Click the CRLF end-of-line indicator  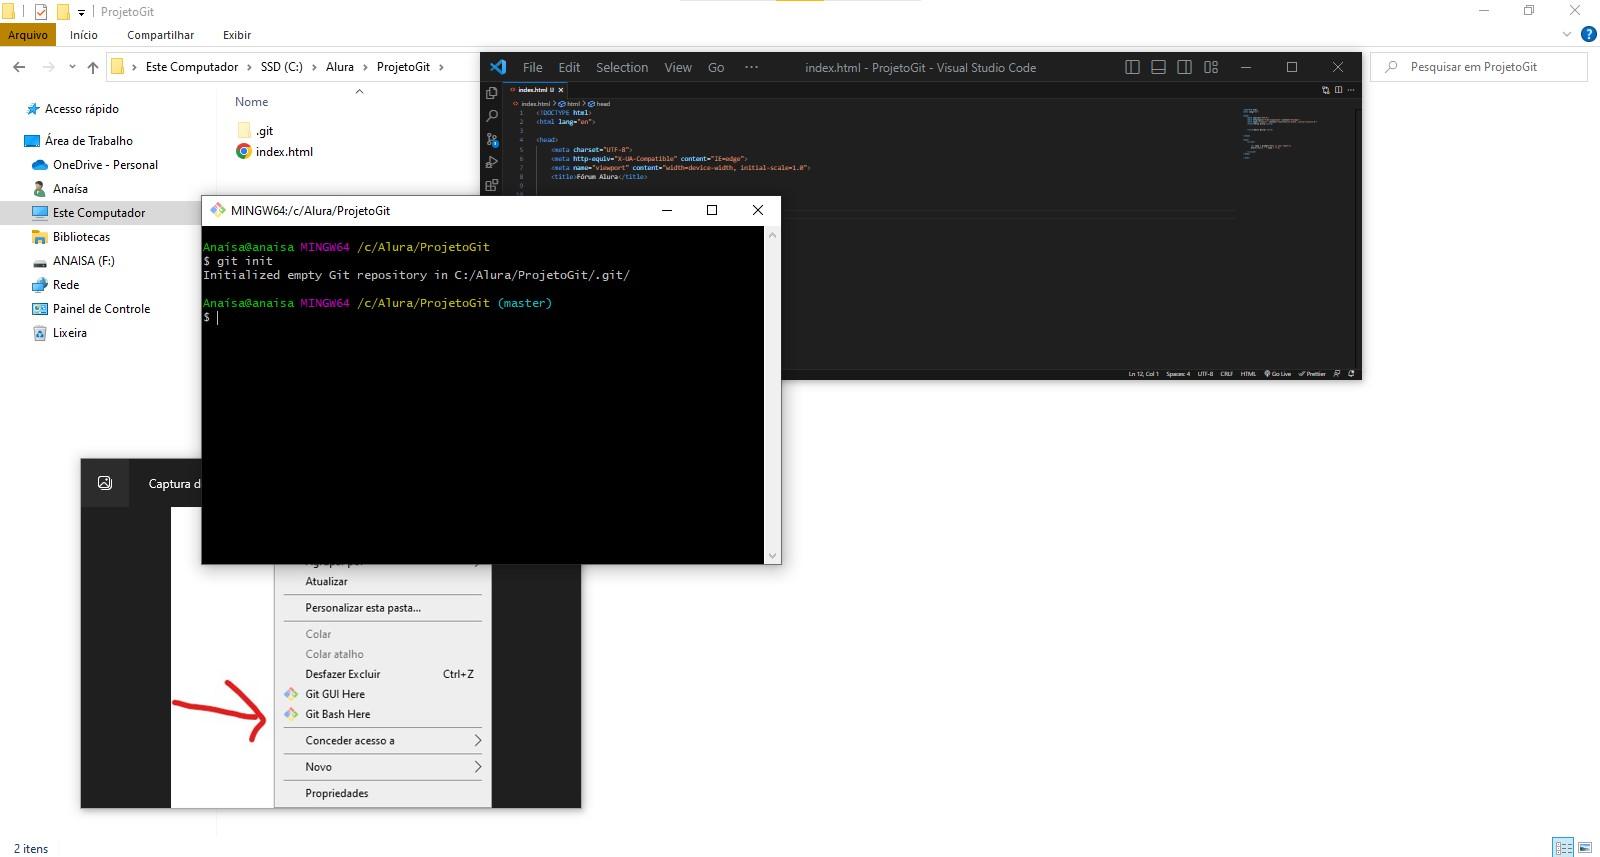coord(1227,373)
